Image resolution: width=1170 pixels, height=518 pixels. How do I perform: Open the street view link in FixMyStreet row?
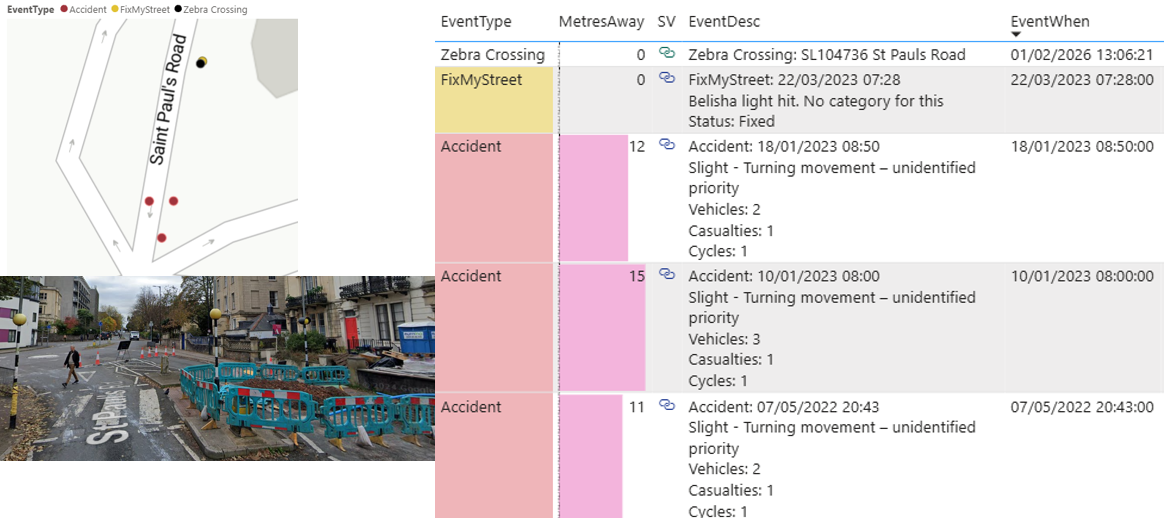coord(666,79)
